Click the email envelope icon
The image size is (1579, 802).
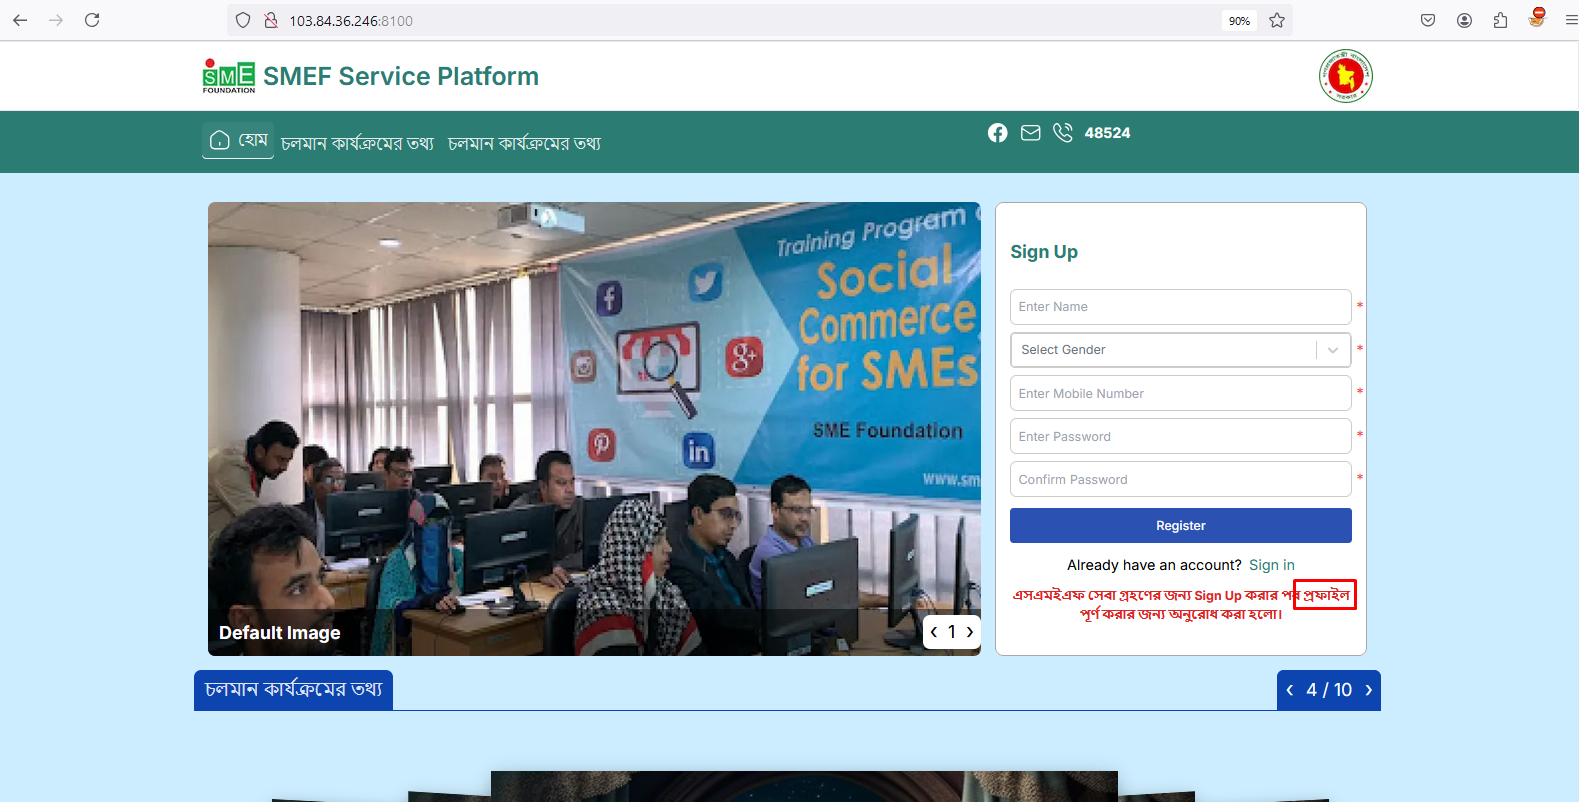[x=1031, y=133]
